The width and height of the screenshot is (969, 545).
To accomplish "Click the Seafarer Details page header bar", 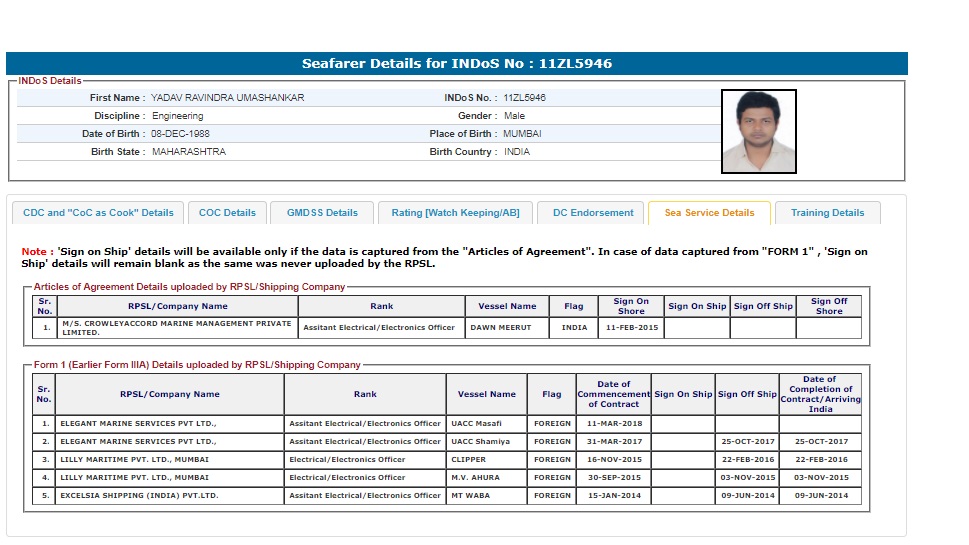I will [457, 64].
